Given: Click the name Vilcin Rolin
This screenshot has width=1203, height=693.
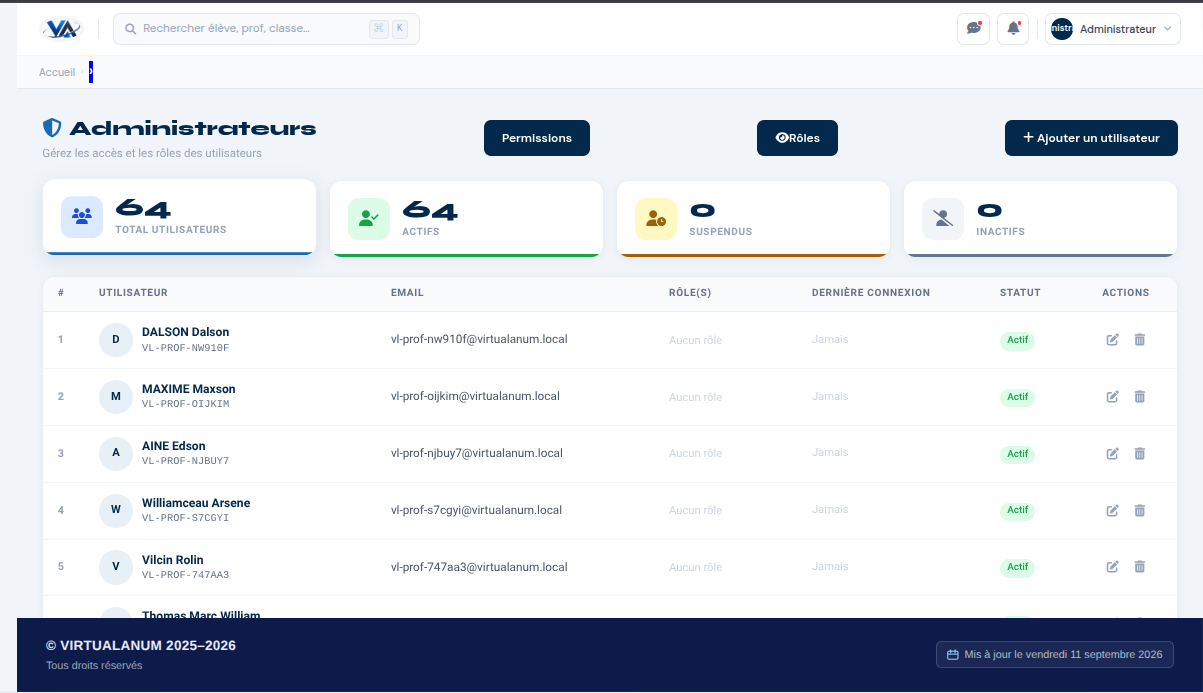Looking at the screenshot, I should [173, 560].
